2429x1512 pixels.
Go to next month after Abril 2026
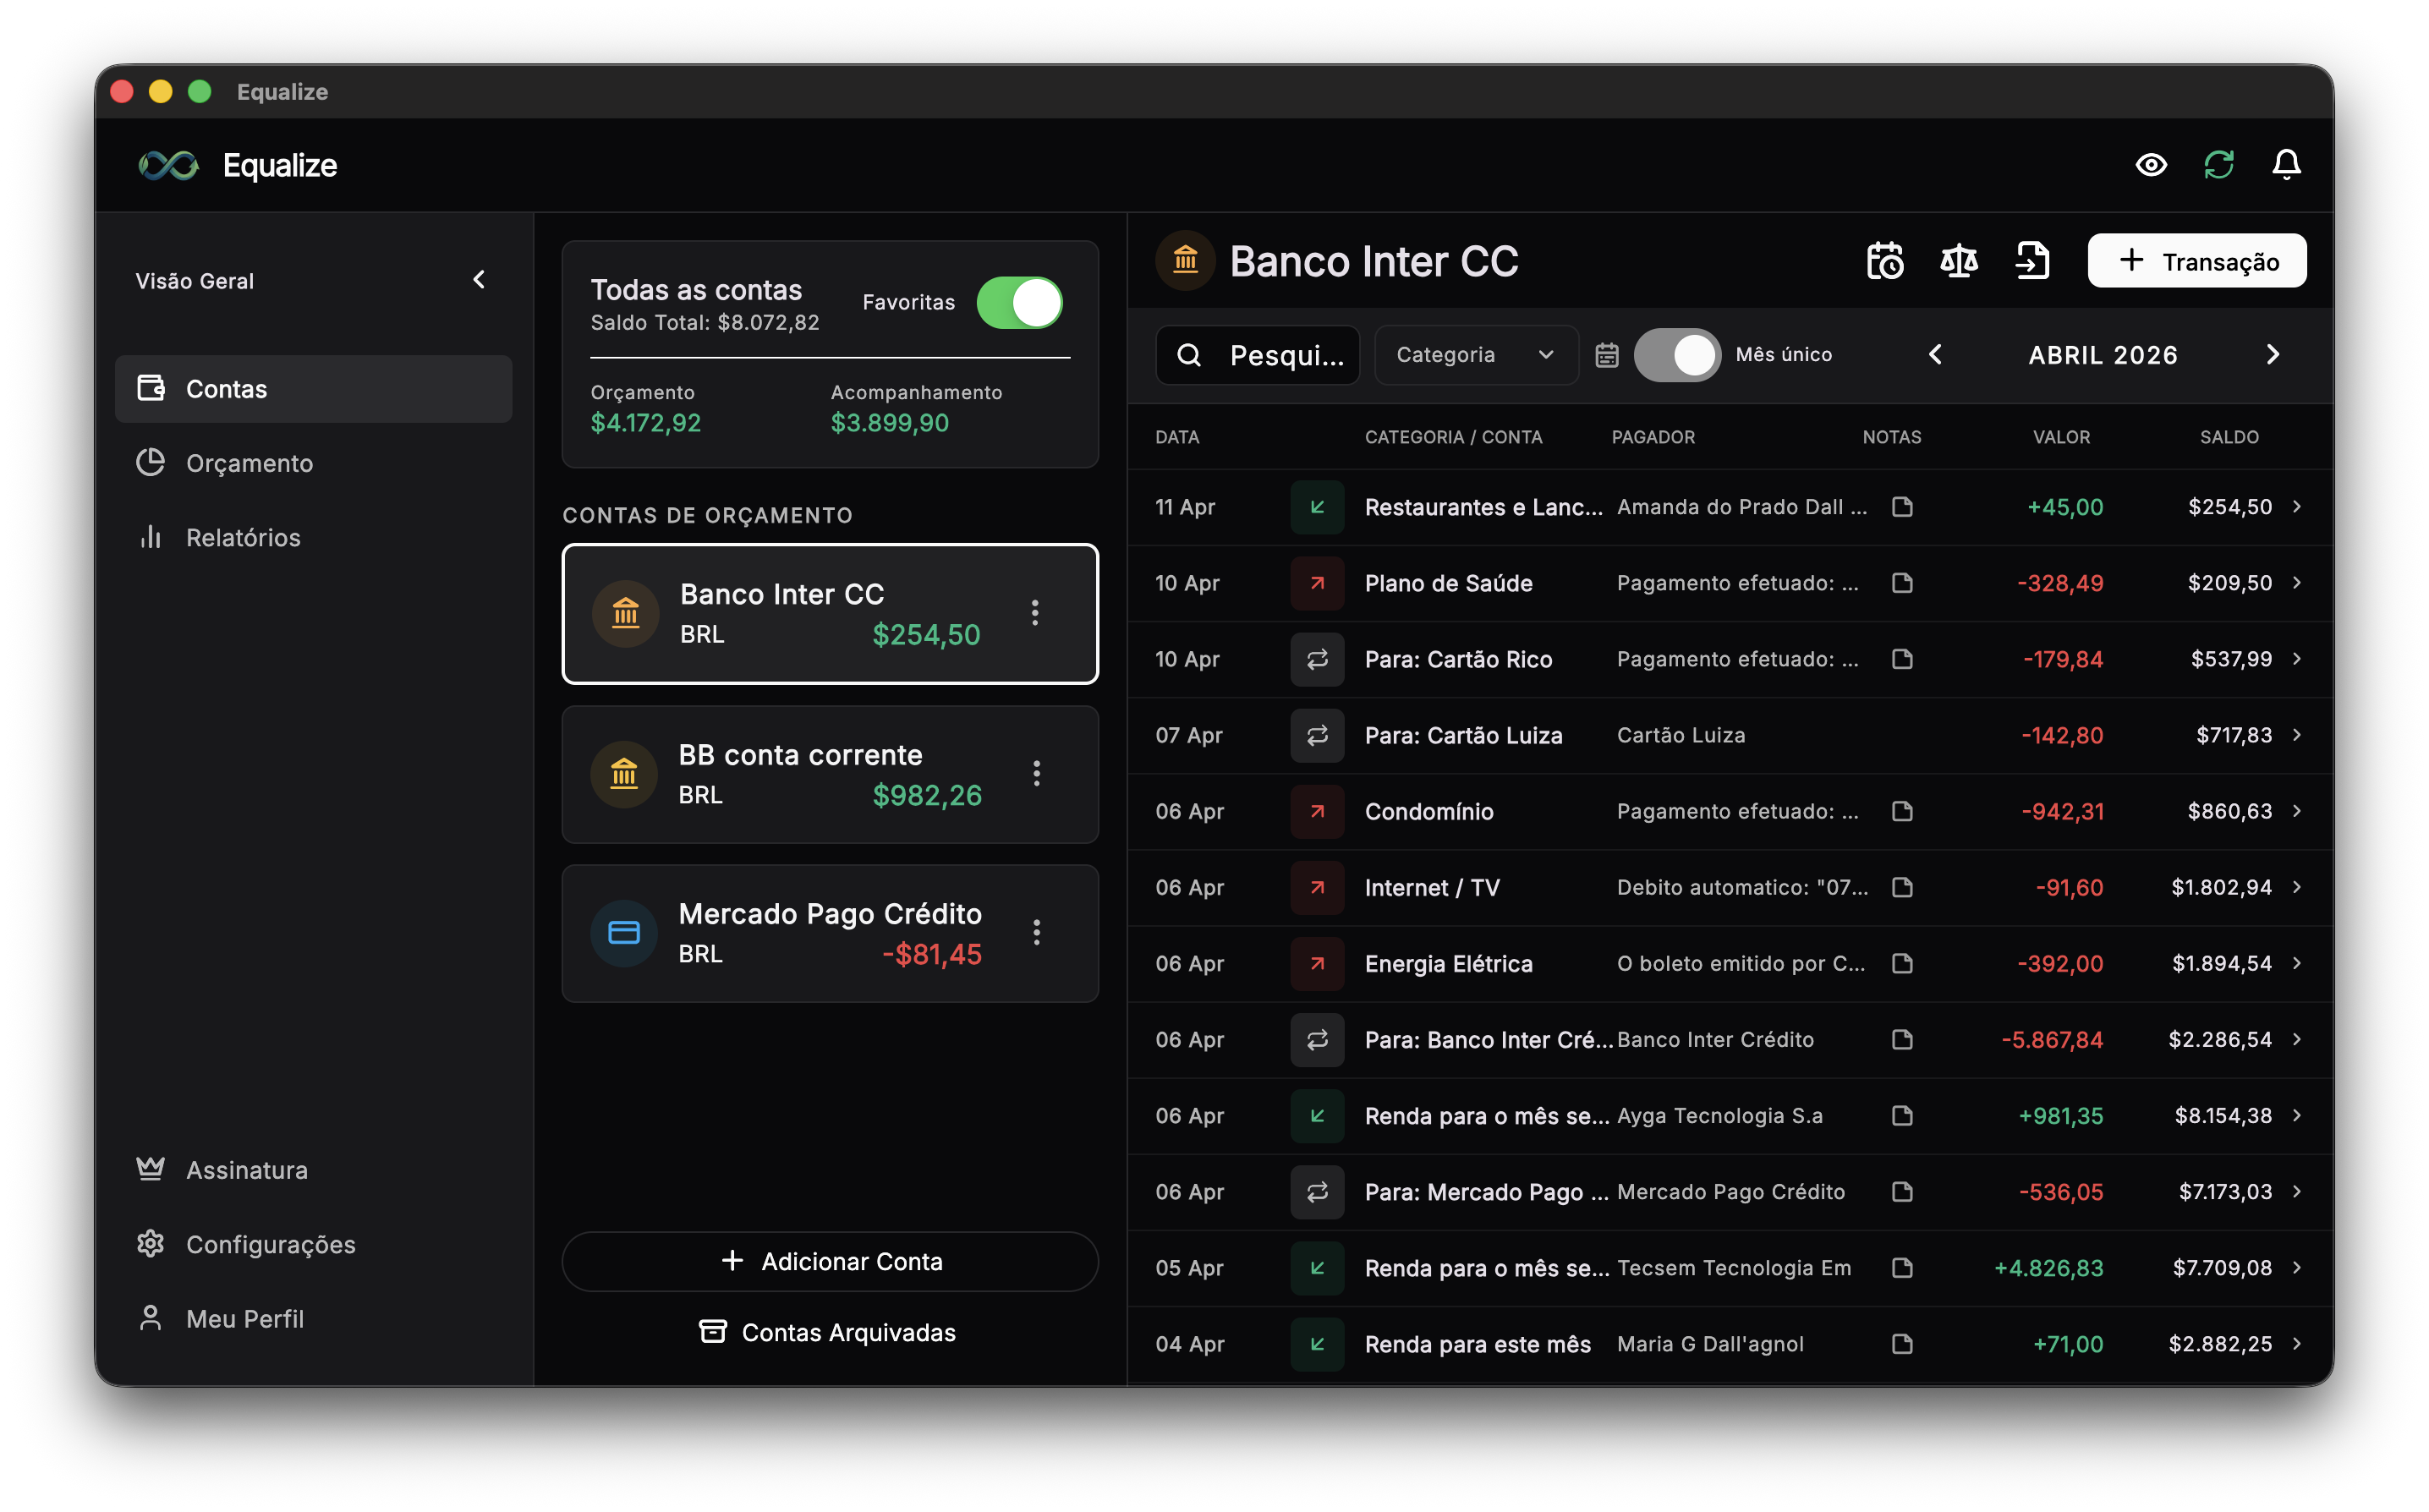pos(2273,355)
